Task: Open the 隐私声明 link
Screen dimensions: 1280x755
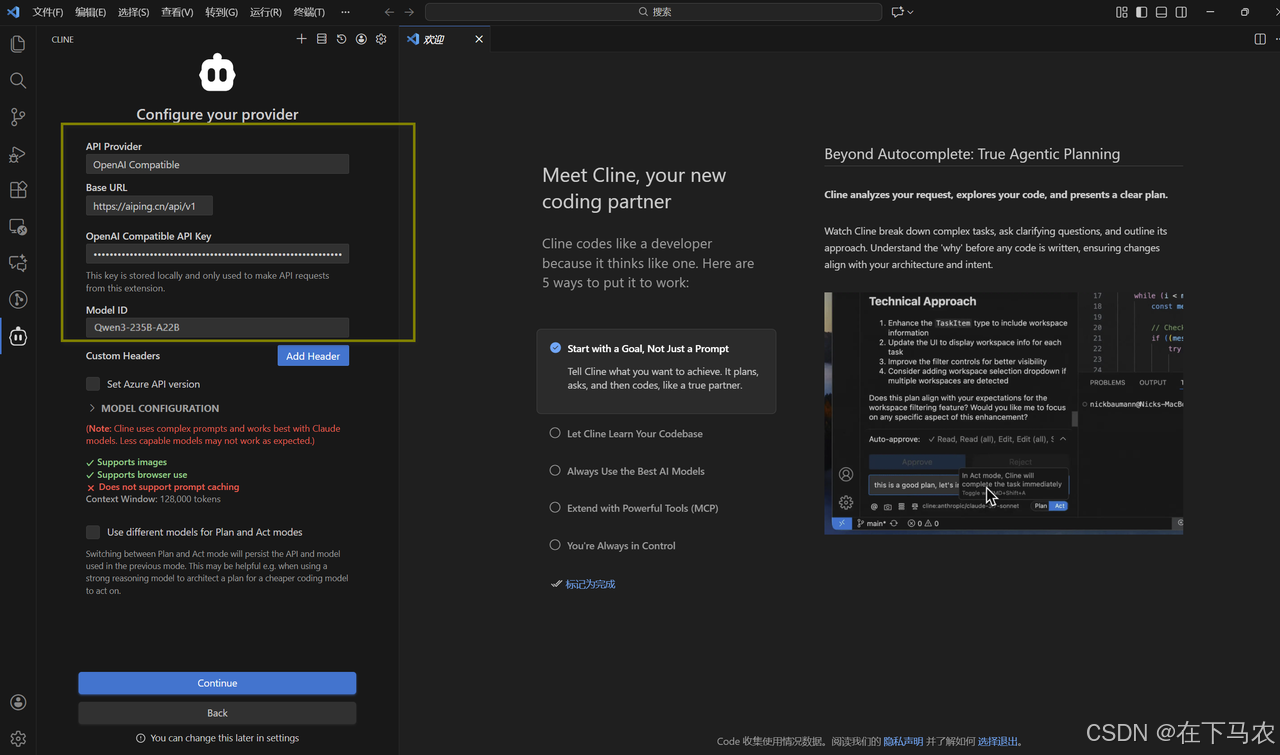Action: coord(903,742)
